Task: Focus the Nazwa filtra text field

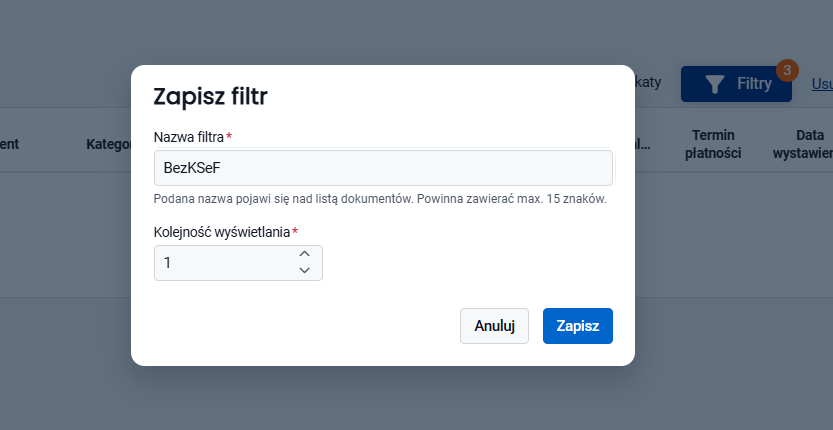Action: (383, 168)
